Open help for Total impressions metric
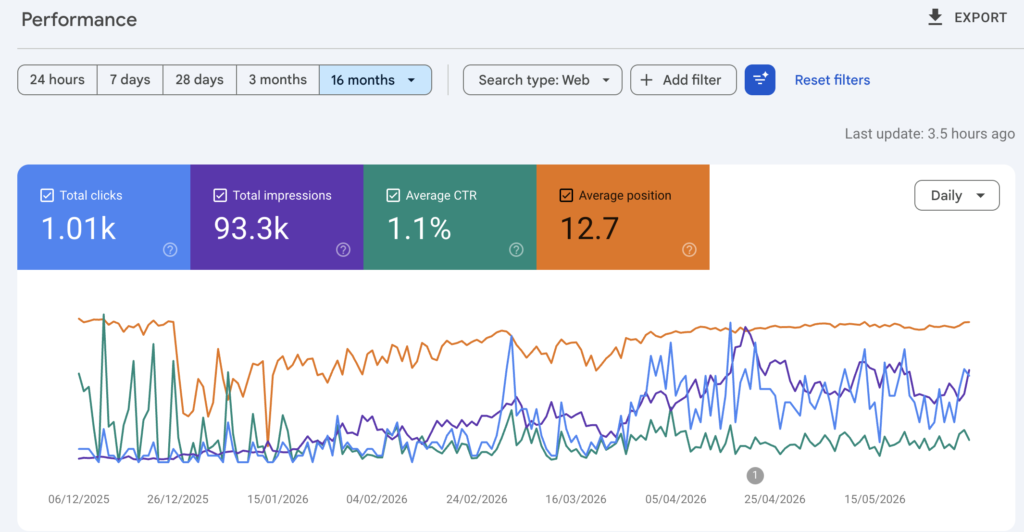This screenshot has width=1024, height=532. 343,249
